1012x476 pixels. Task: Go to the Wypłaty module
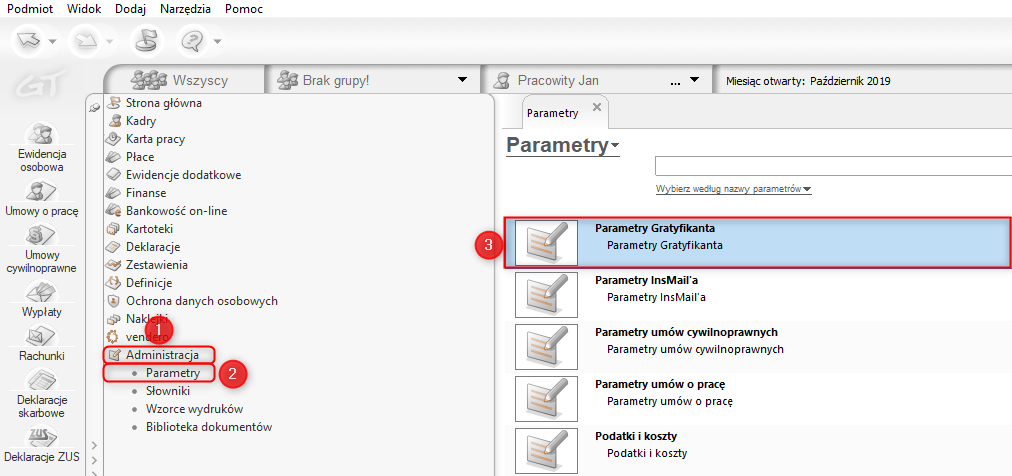pos(41,300)
